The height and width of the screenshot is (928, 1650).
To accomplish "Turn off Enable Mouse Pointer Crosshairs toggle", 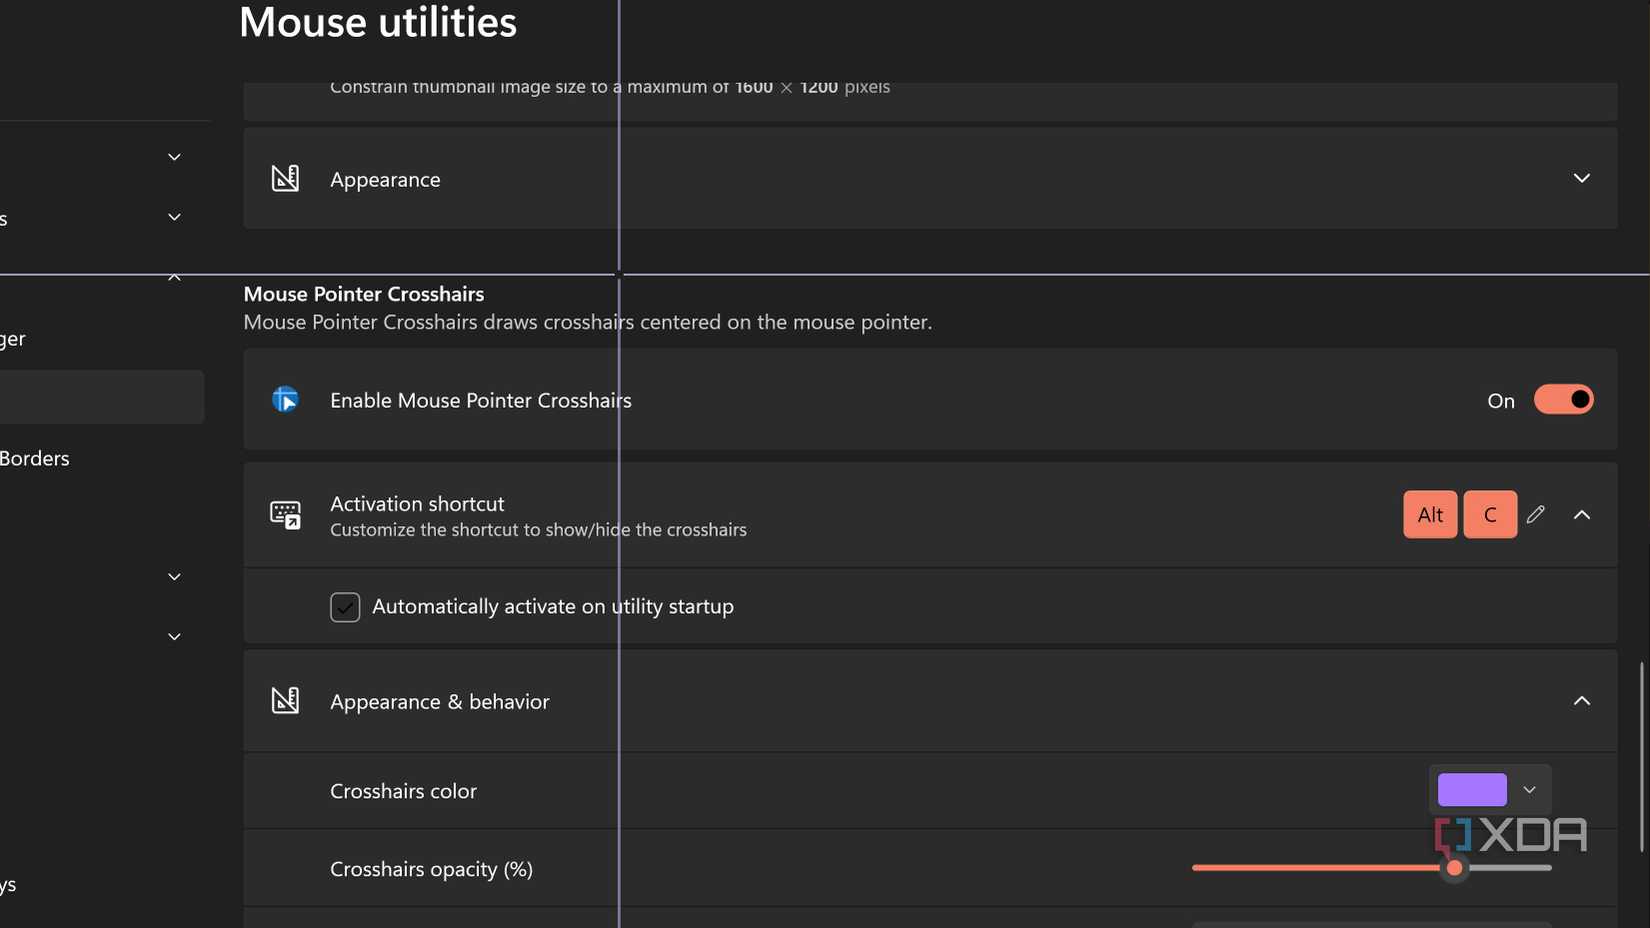I will pos(1563,399).
